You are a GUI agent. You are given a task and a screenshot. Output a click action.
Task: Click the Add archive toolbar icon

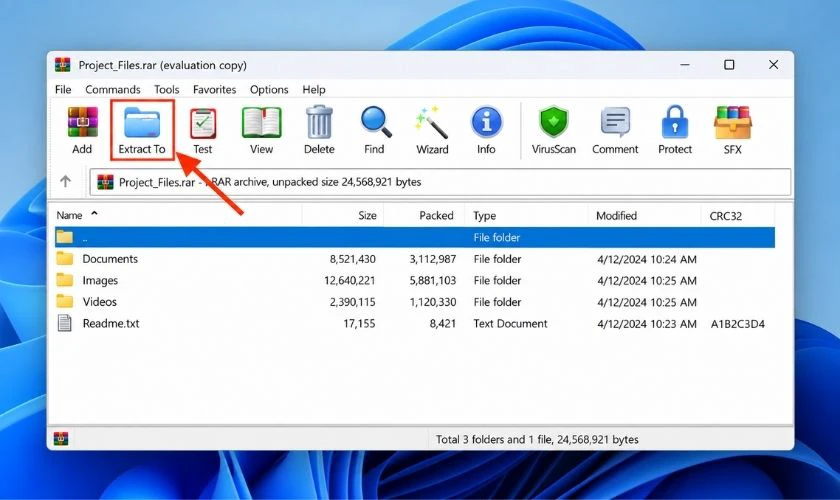click(82, 122)
